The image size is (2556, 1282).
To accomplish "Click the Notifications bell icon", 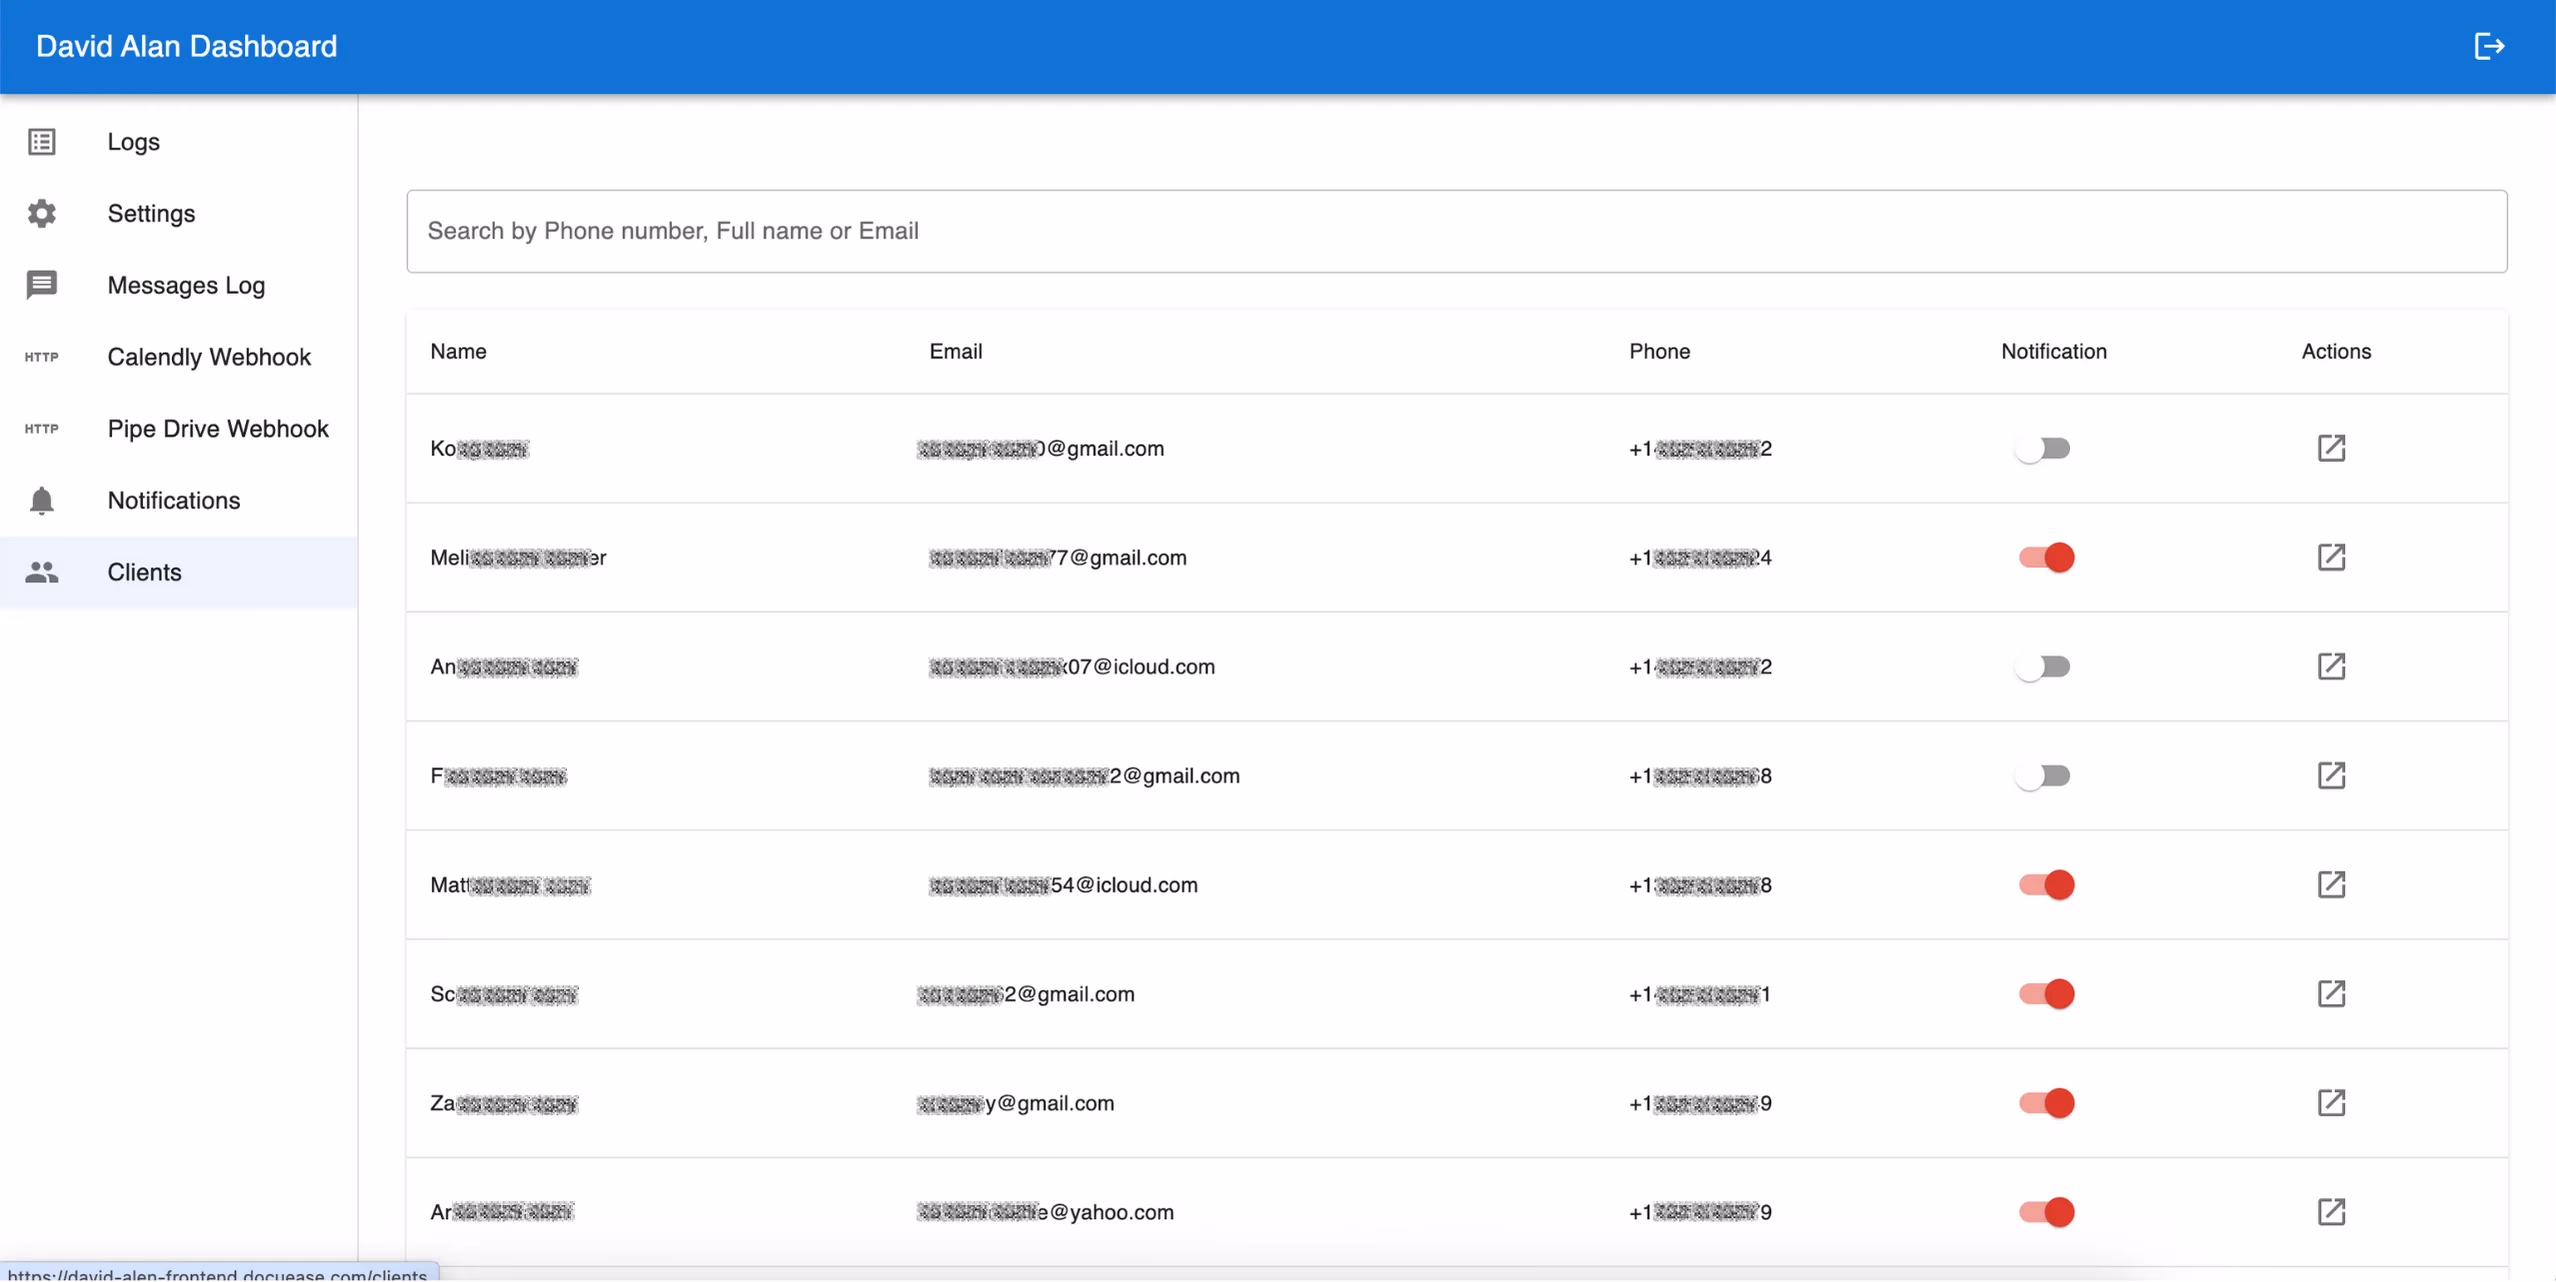I will [42, 500].
